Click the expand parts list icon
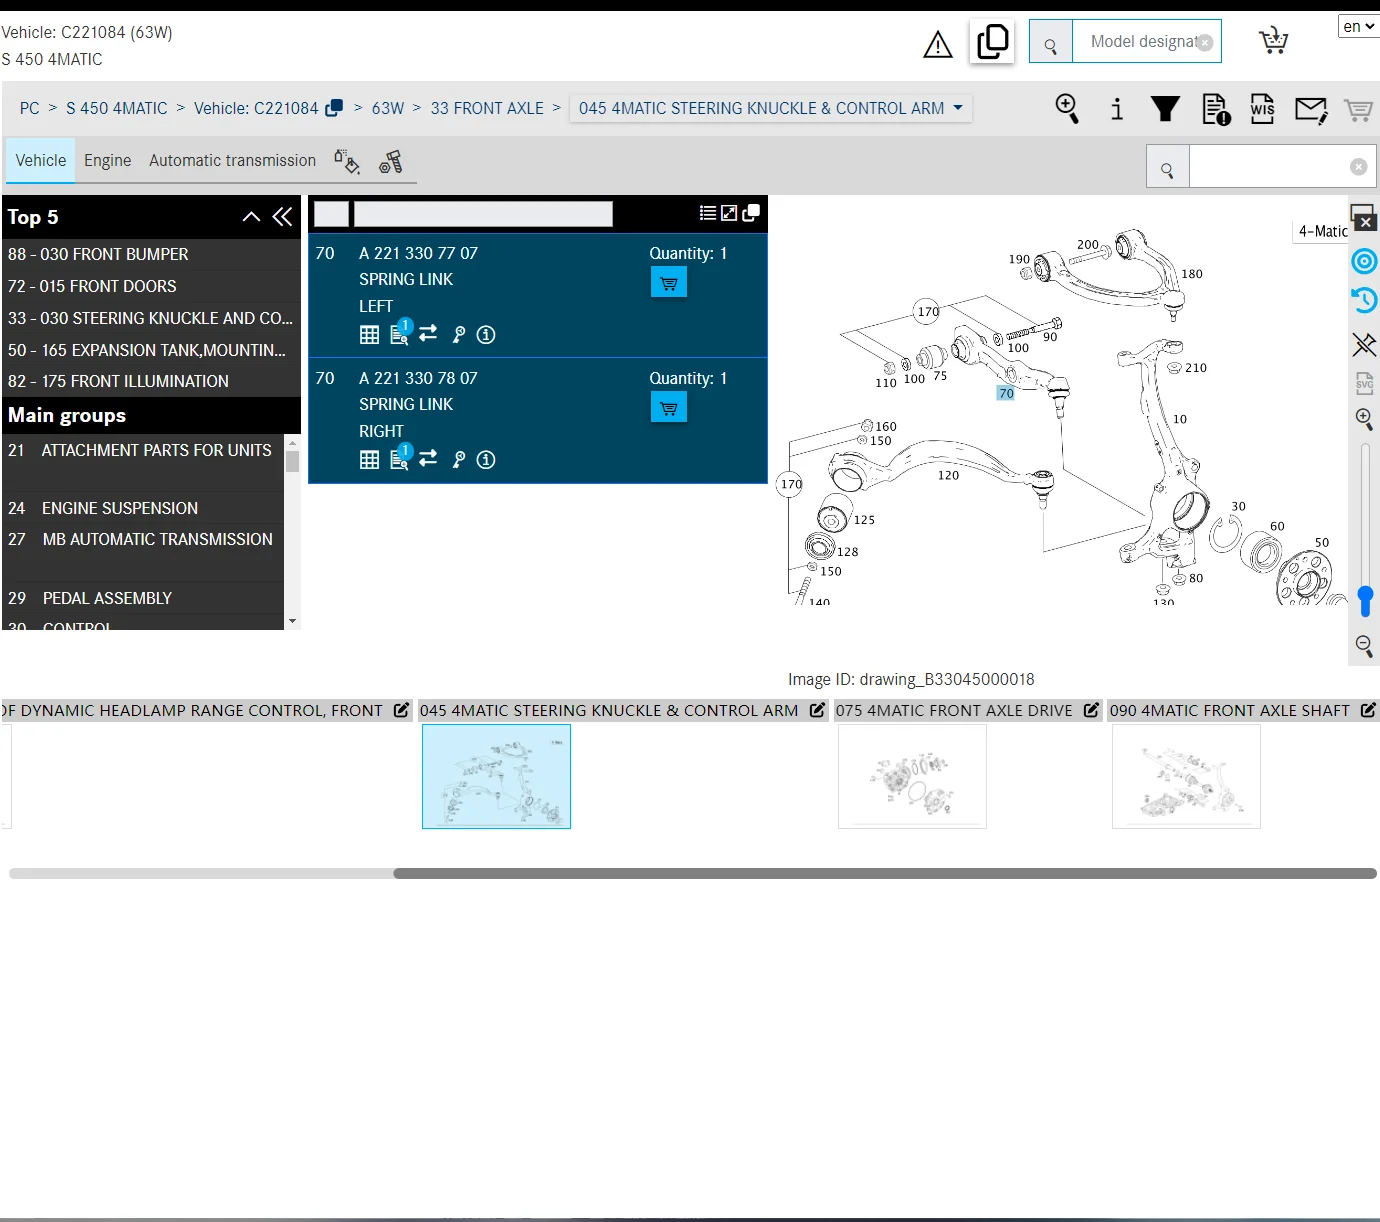 click(x=729, y=213)
